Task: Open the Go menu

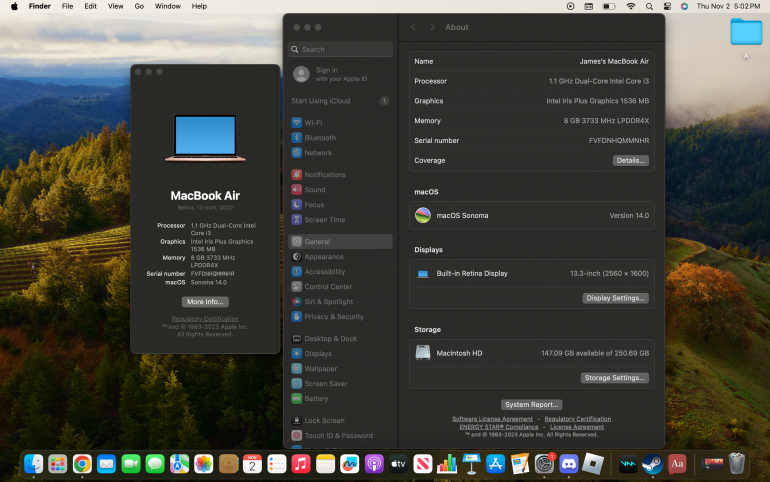Action: 139,6
